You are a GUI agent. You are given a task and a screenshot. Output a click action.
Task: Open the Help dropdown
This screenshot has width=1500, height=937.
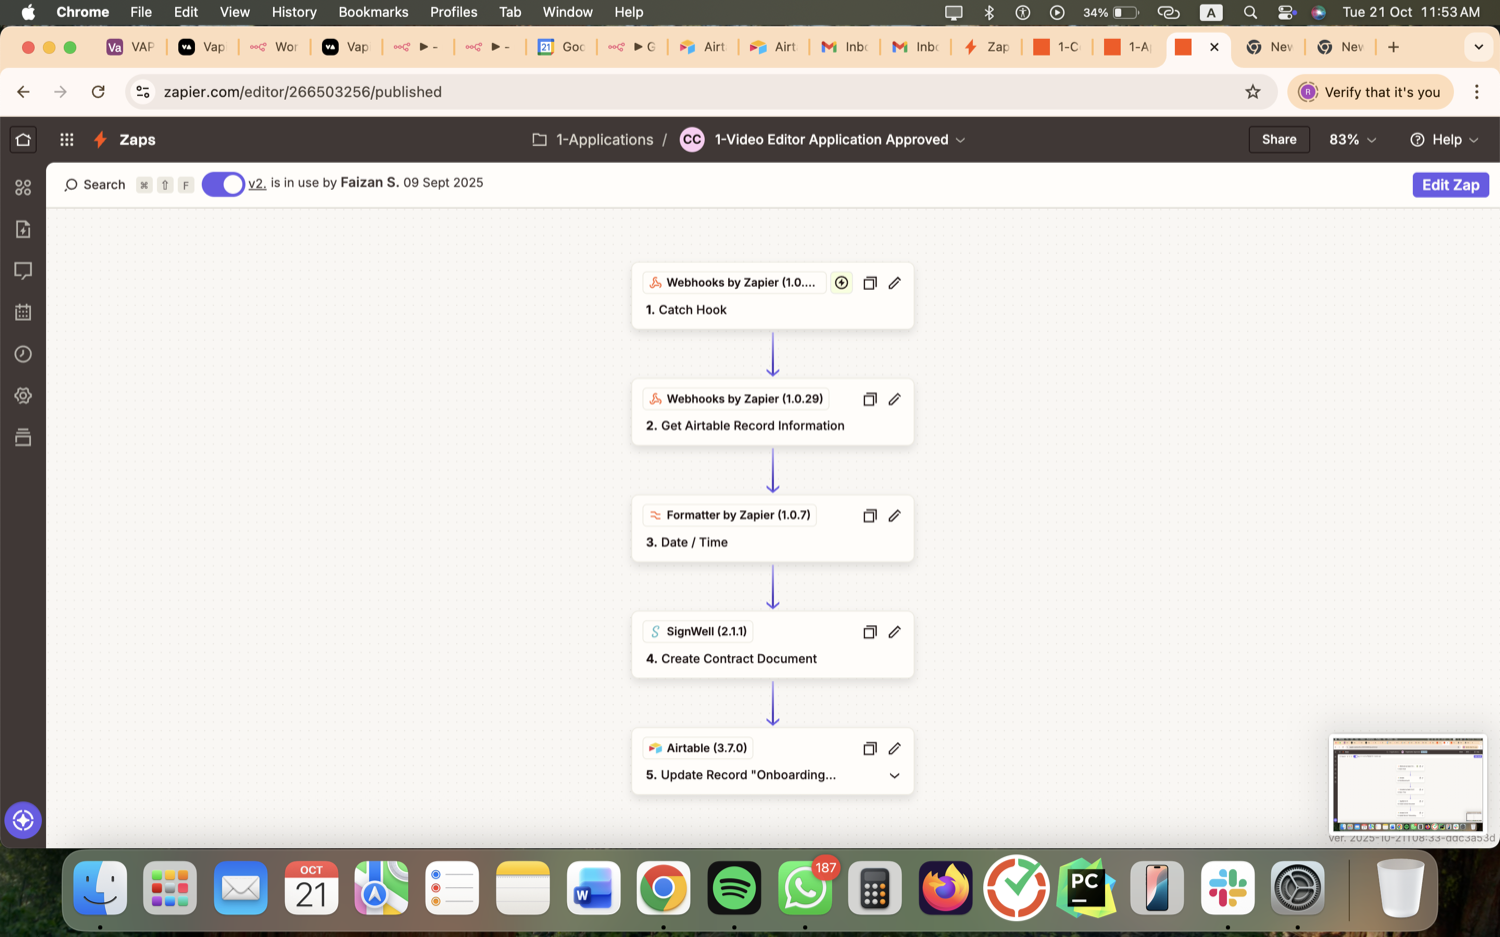pyautogui.click(x=1444, y=140)
